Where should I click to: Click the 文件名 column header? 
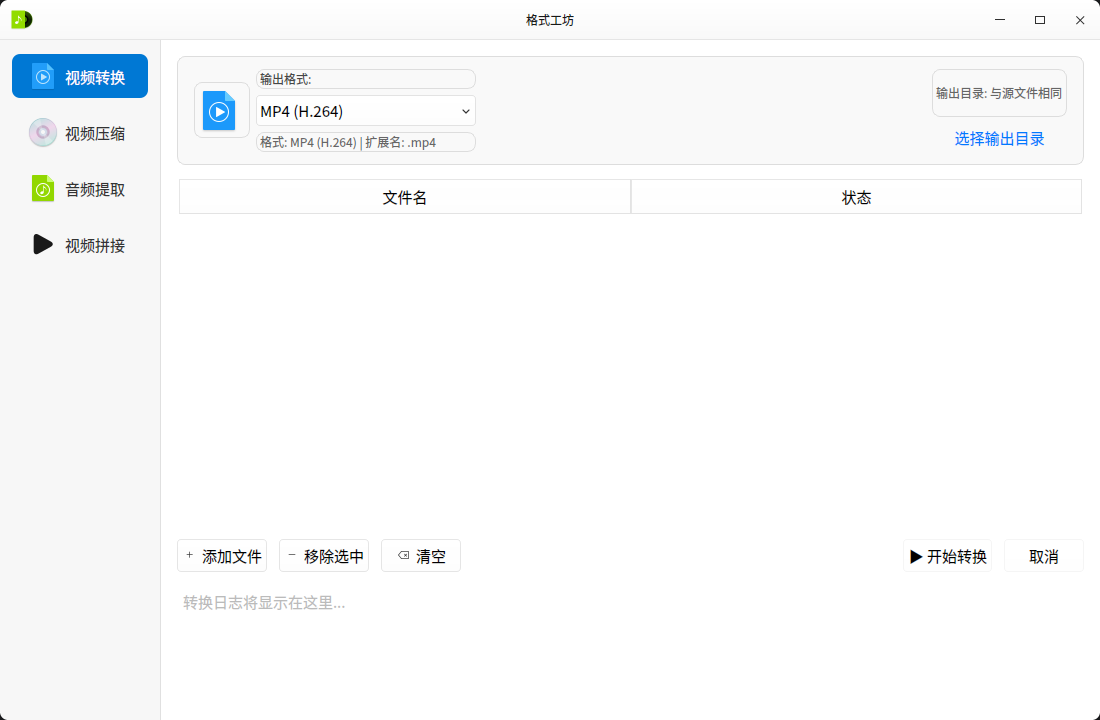(405, 197)
